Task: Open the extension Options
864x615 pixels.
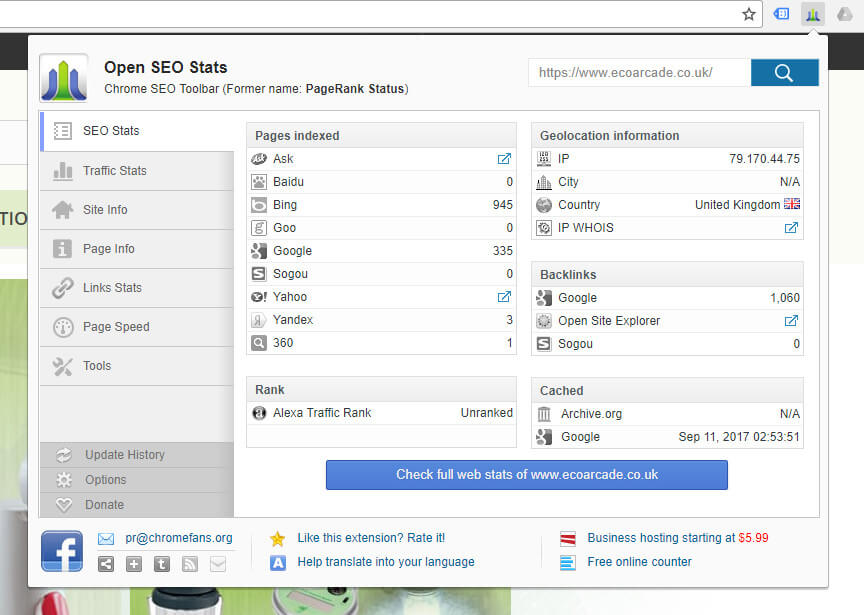Action: [138, 480]
